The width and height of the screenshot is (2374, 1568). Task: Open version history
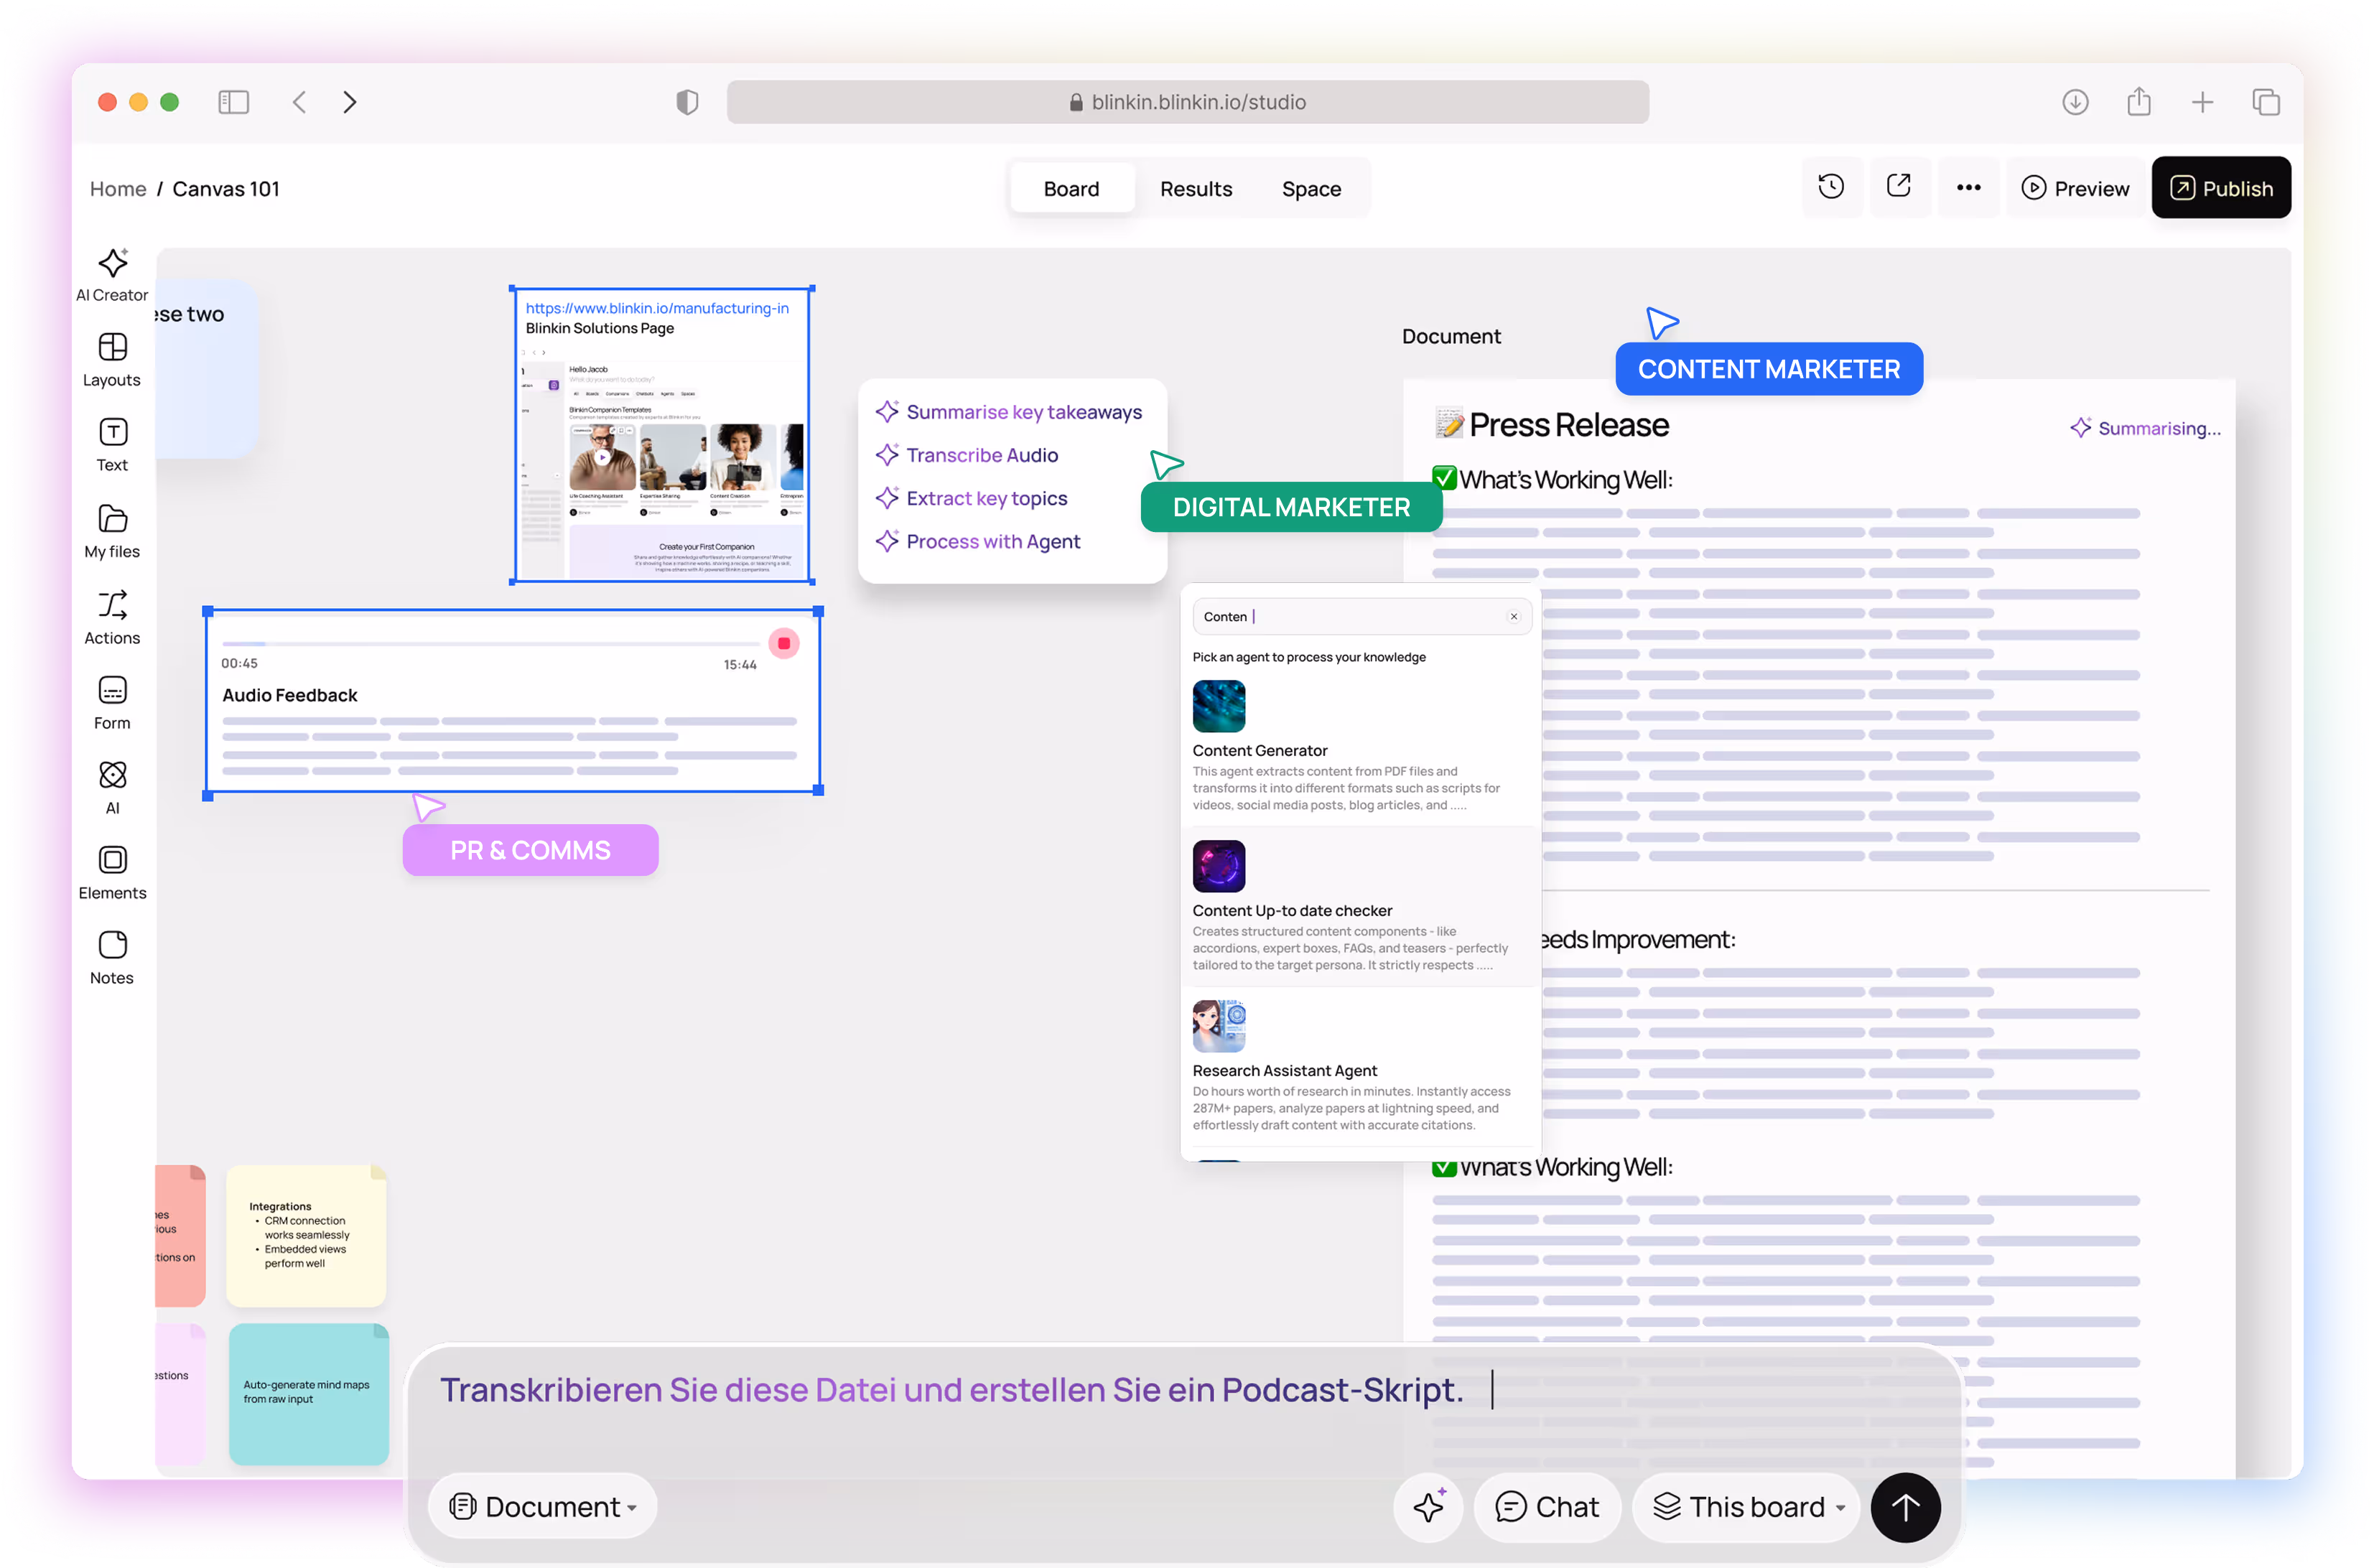coord(1831,187)
